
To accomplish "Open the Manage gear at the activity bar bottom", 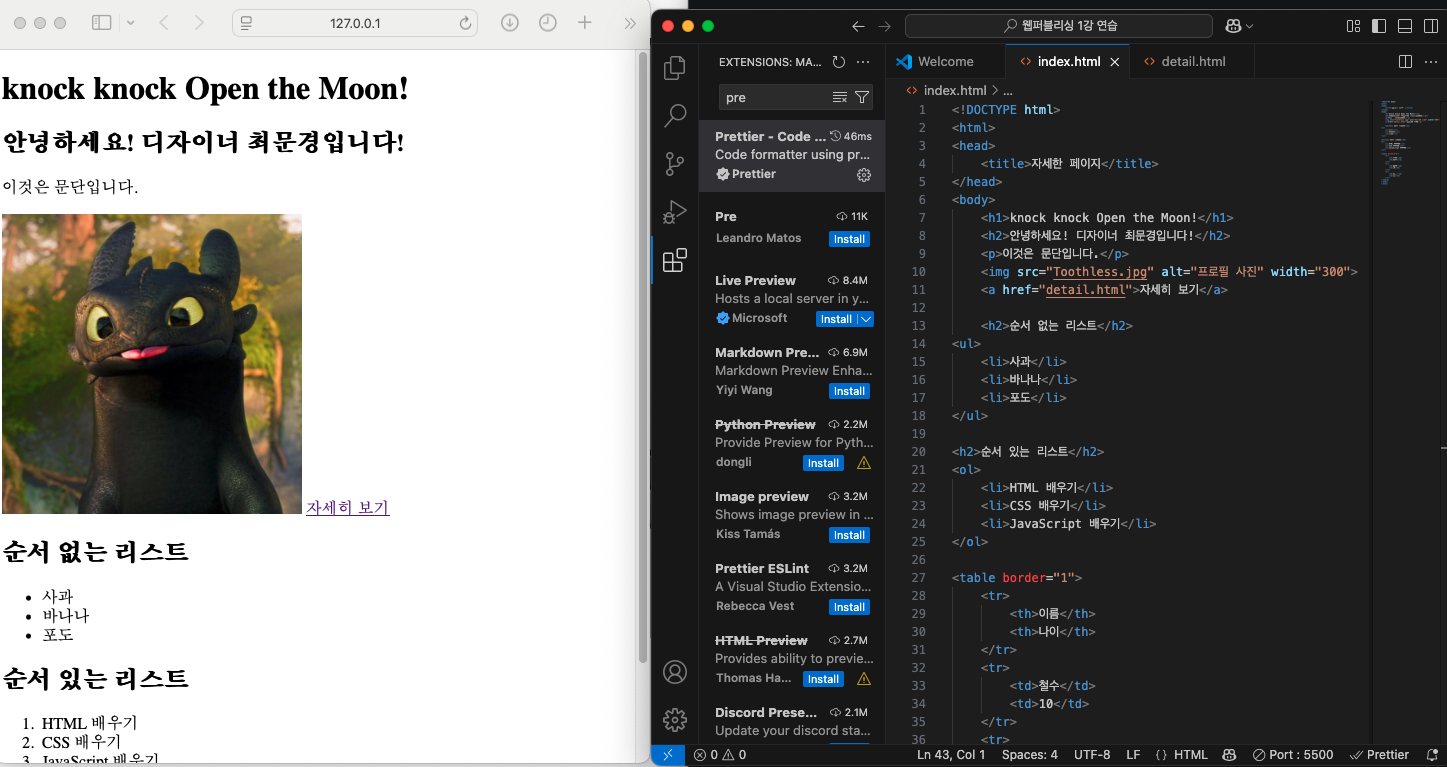I will click(x=675, y=719).
